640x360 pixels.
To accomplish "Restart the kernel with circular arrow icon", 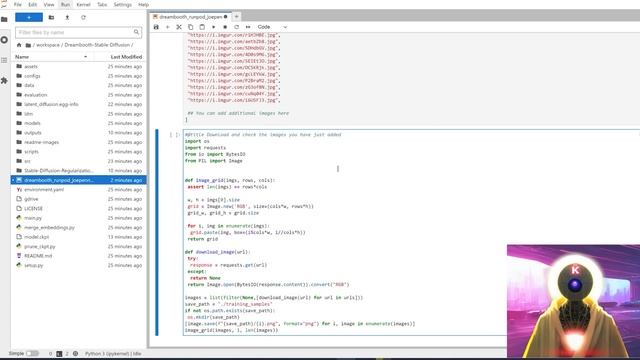I will coord(236,27).
